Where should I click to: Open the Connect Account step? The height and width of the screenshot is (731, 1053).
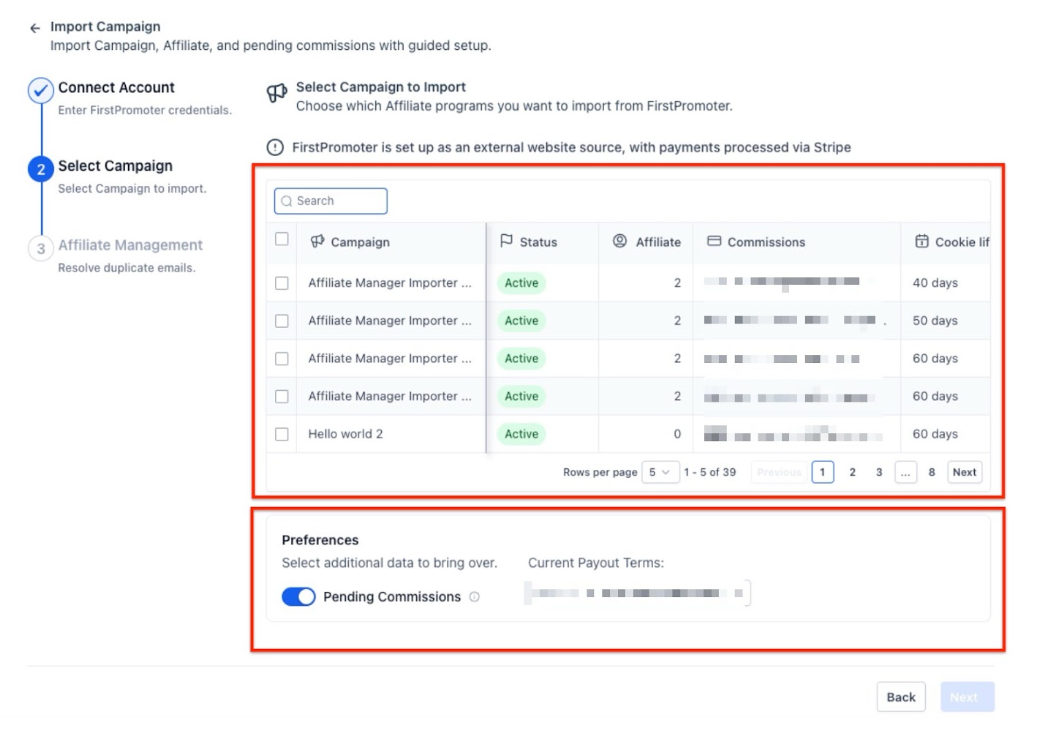(116, 88)
